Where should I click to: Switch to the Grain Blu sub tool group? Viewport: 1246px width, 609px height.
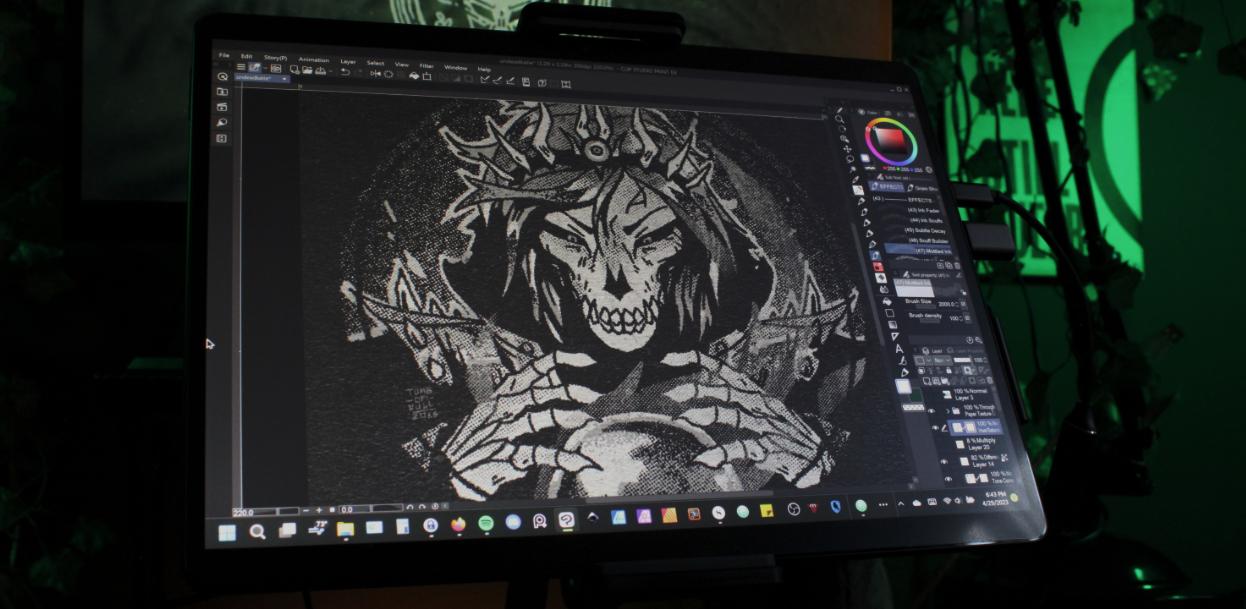click(923, 188)
